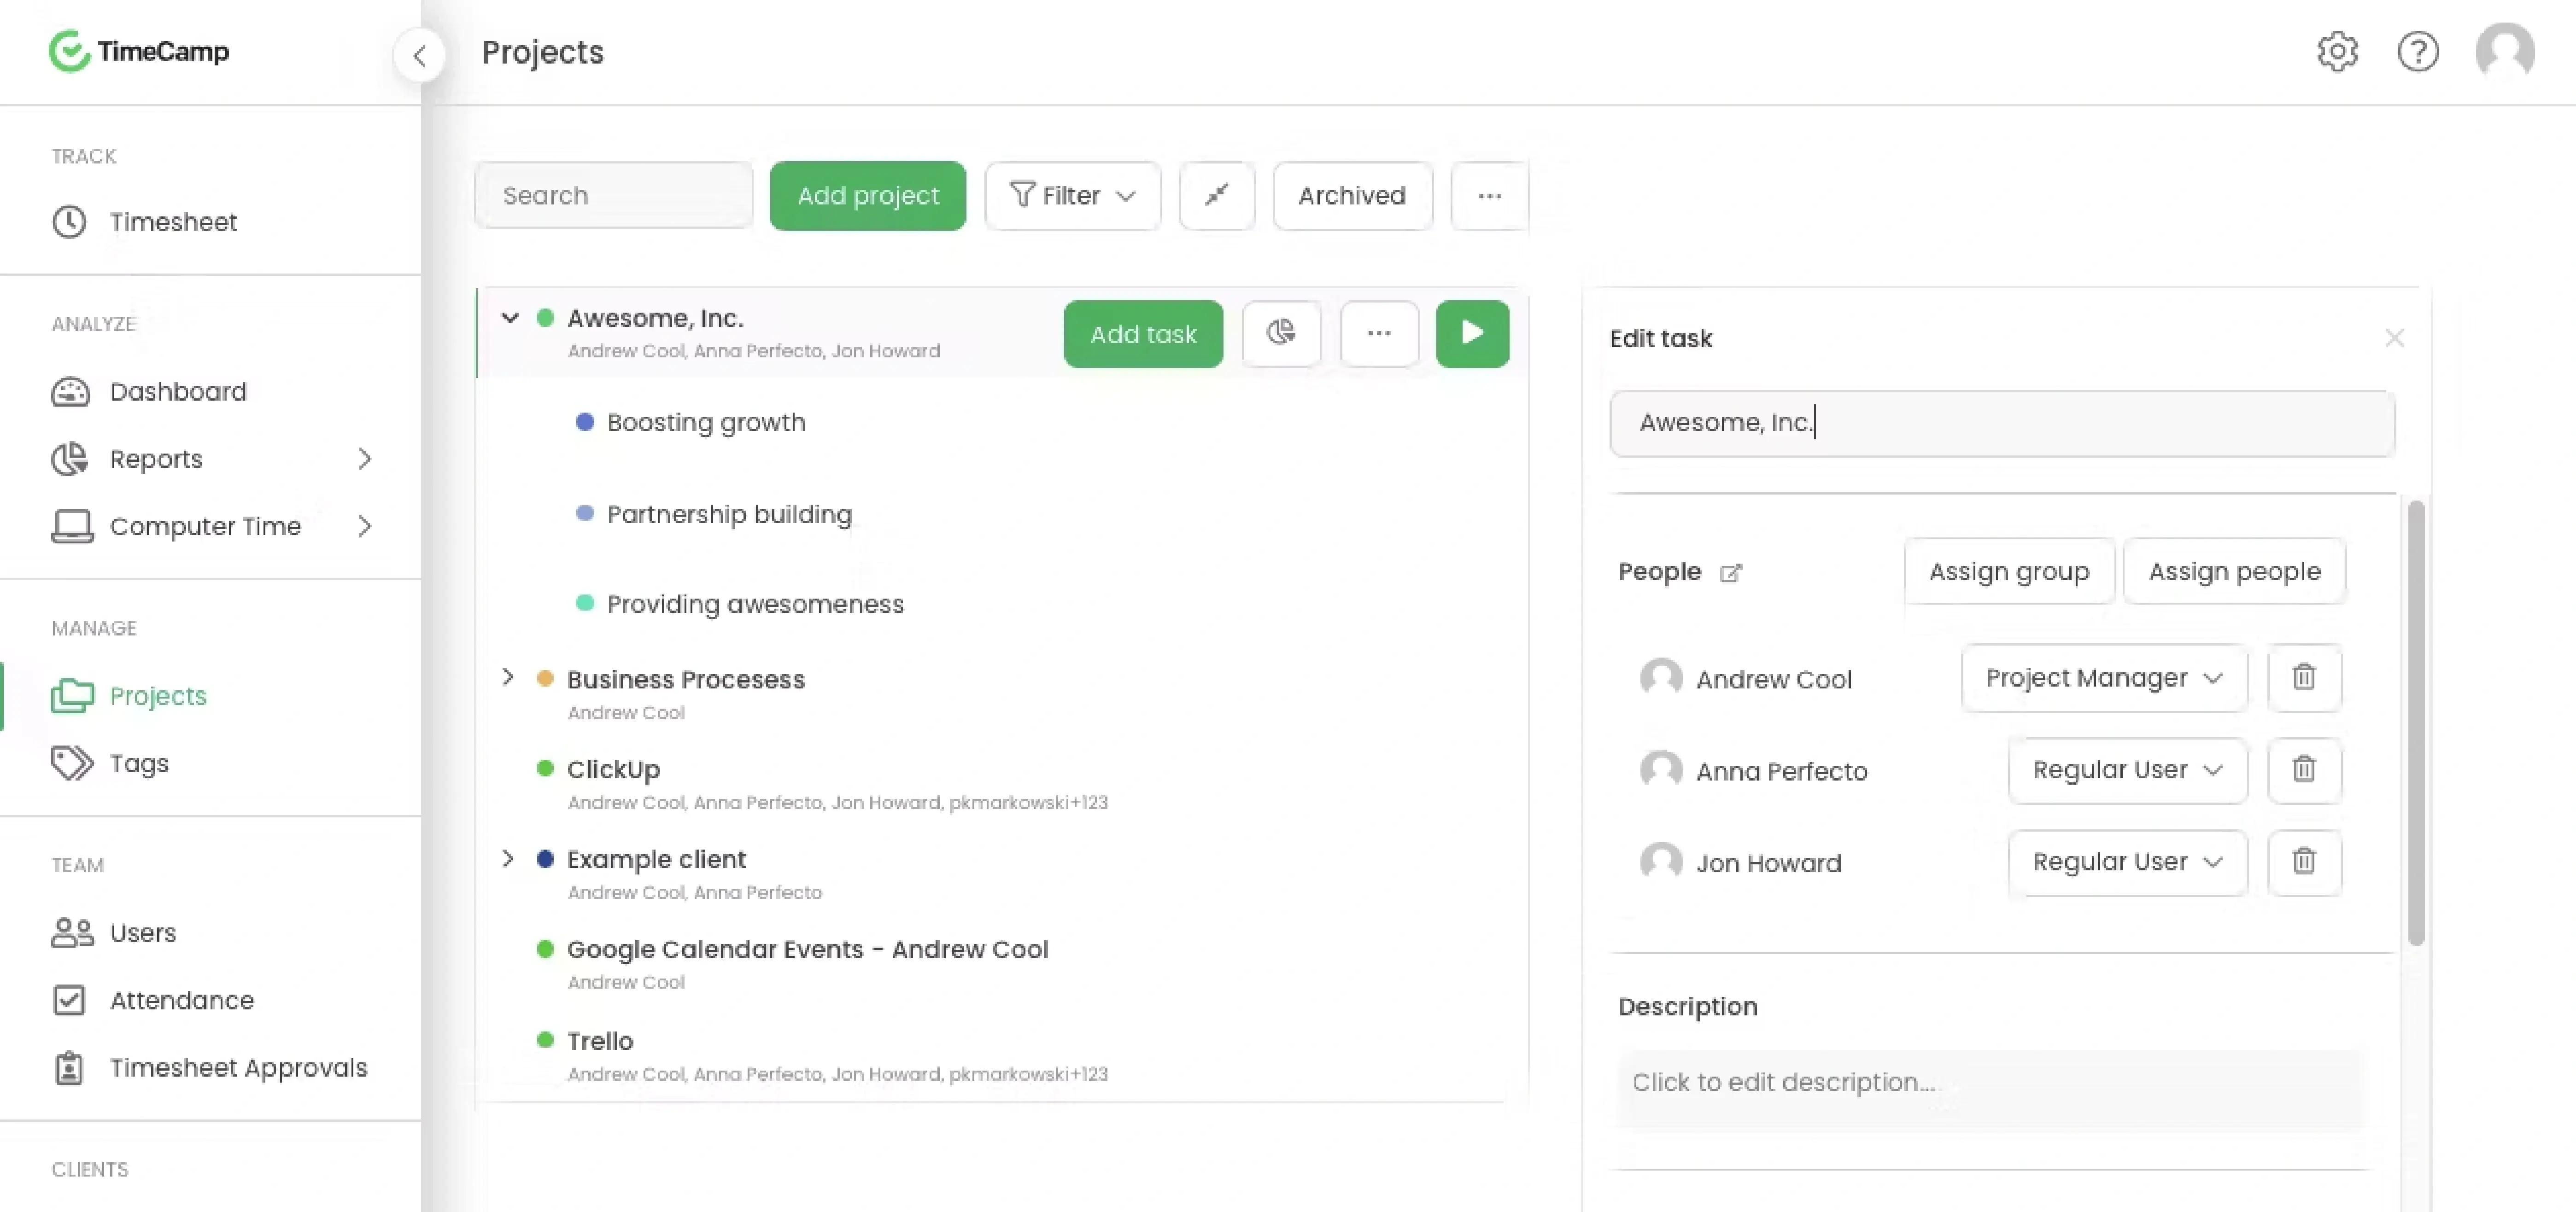Start timer for Awesome, Inc. project
The height and width of the screenshot is (1212, 2576).
1472,333
